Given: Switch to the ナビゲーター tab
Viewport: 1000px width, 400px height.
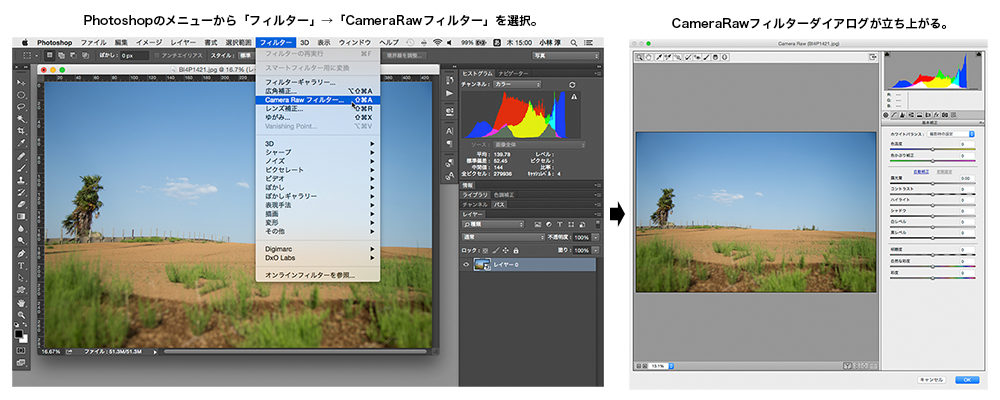Looking at the screenshot, I should (x=513, y=73).
